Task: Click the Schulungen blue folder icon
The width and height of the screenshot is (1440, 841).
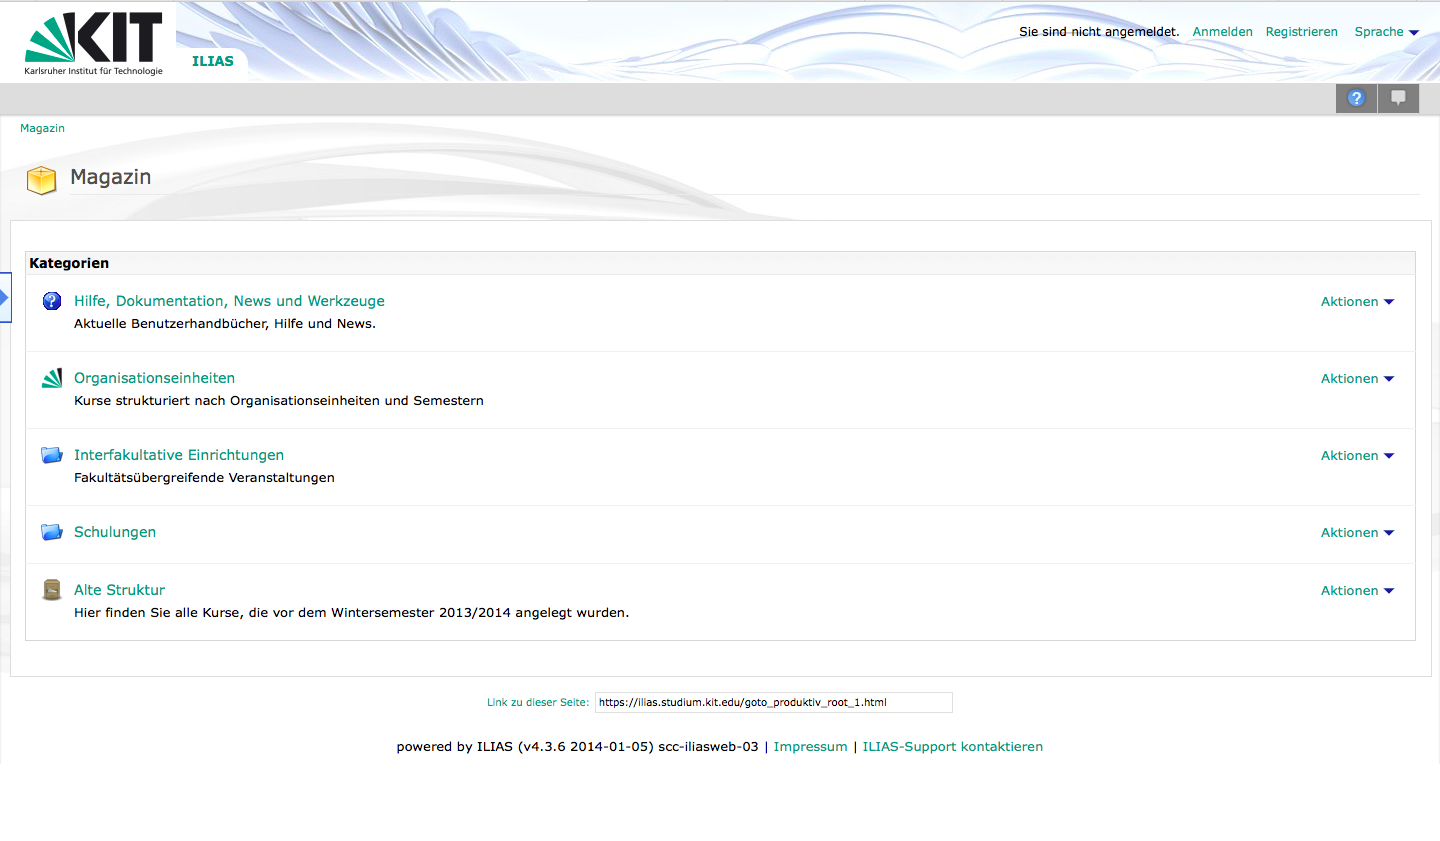Action: 52,532
